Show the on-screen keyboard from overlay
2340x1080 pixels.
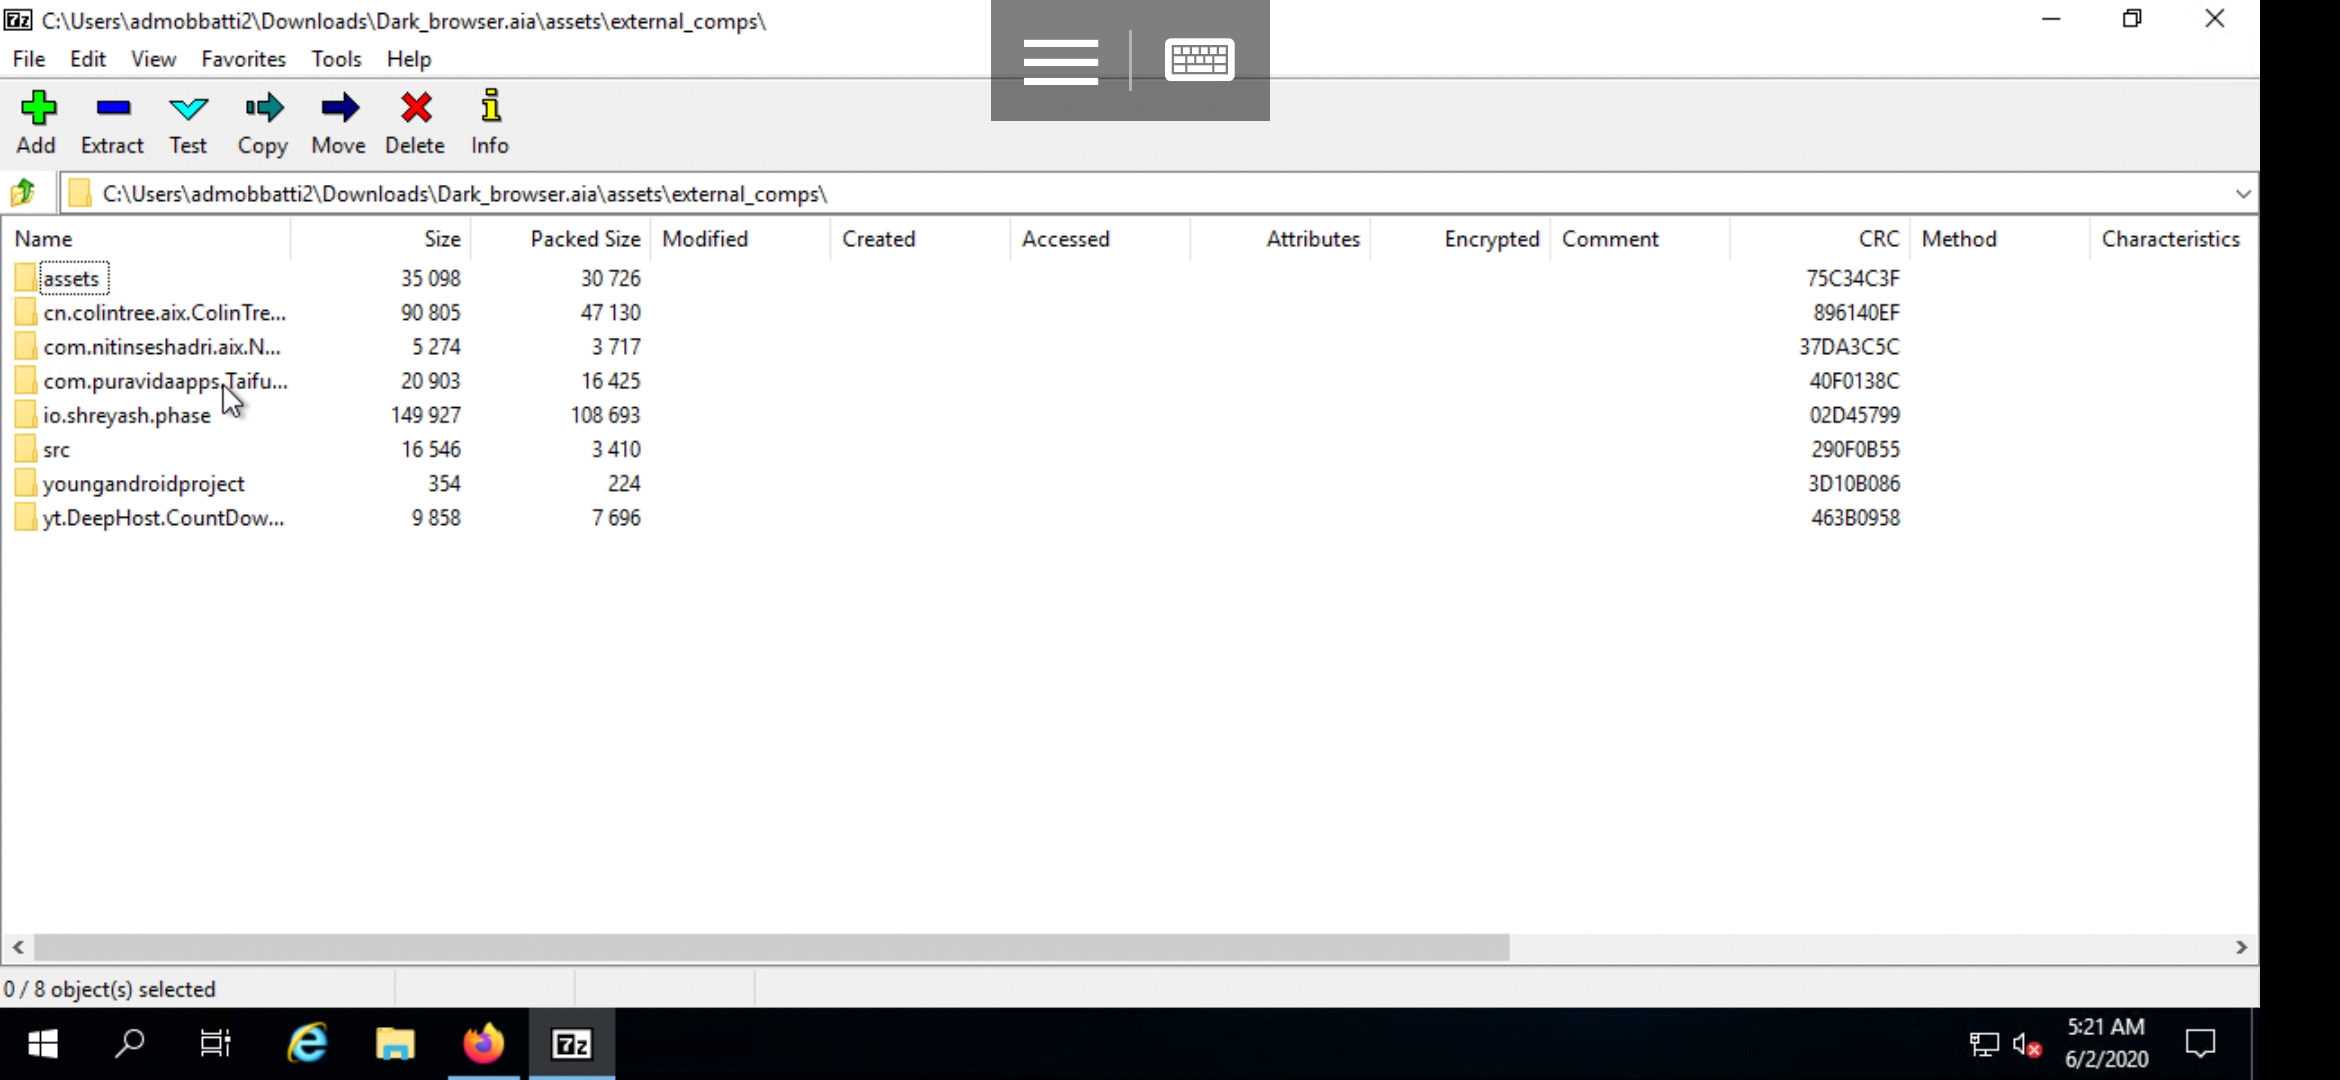pos(1199,60)
